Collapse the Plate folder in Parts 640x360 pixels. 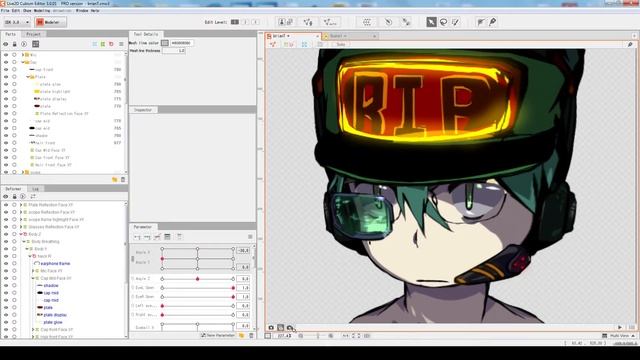pos(28,77)
